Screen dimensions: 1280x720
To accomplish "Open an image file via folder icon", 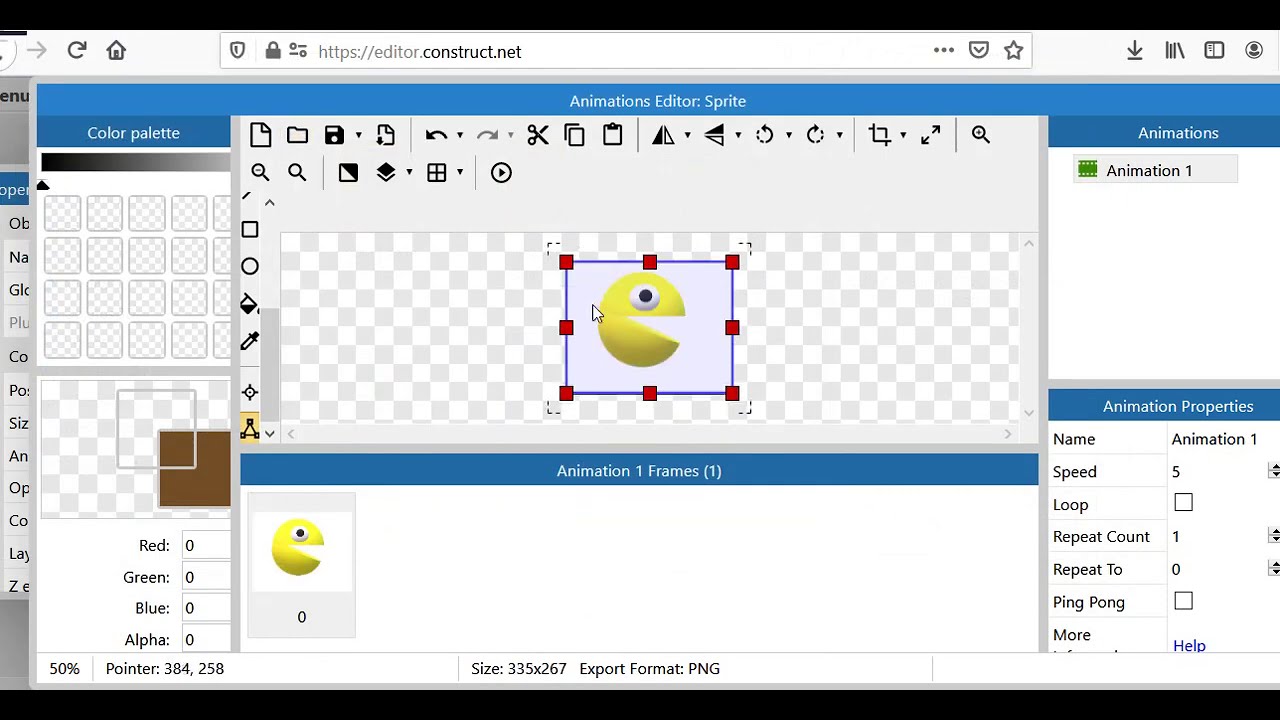I will (x=297, y=135).
